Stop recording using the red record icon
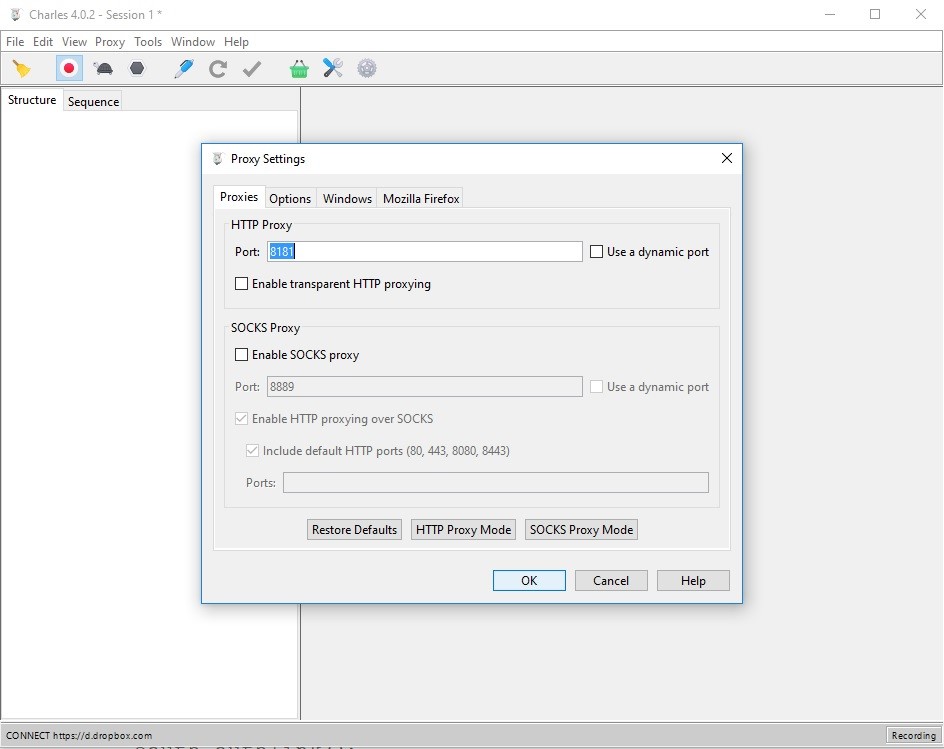Image resolution: width=944 pixels, height=749 pixels. [x=69, y=69]
